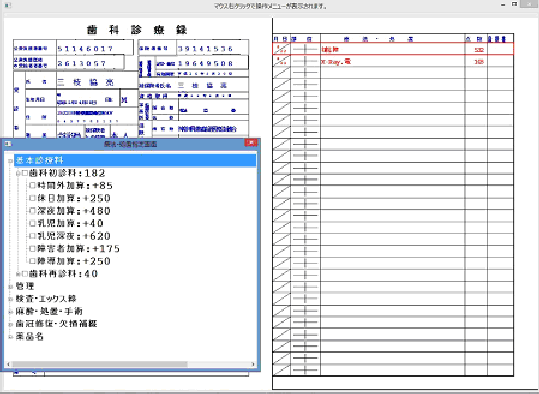Image resolution: width=539 pixels, height=394 pixels.
Task: Click the date cell of the X-Ray row
Action: (281, 61)
